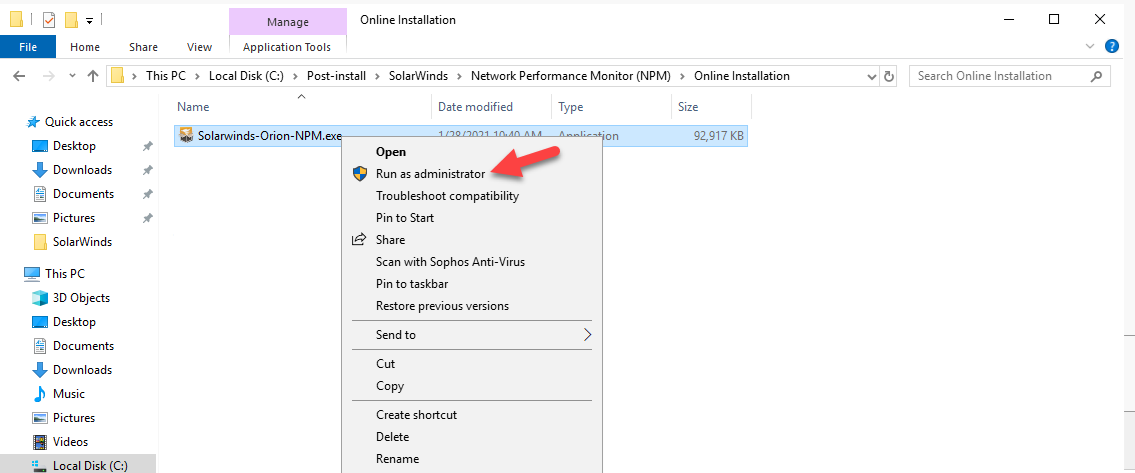
Task: Click the Run as administrator shield icon
Action: click(x=360, y=174)
